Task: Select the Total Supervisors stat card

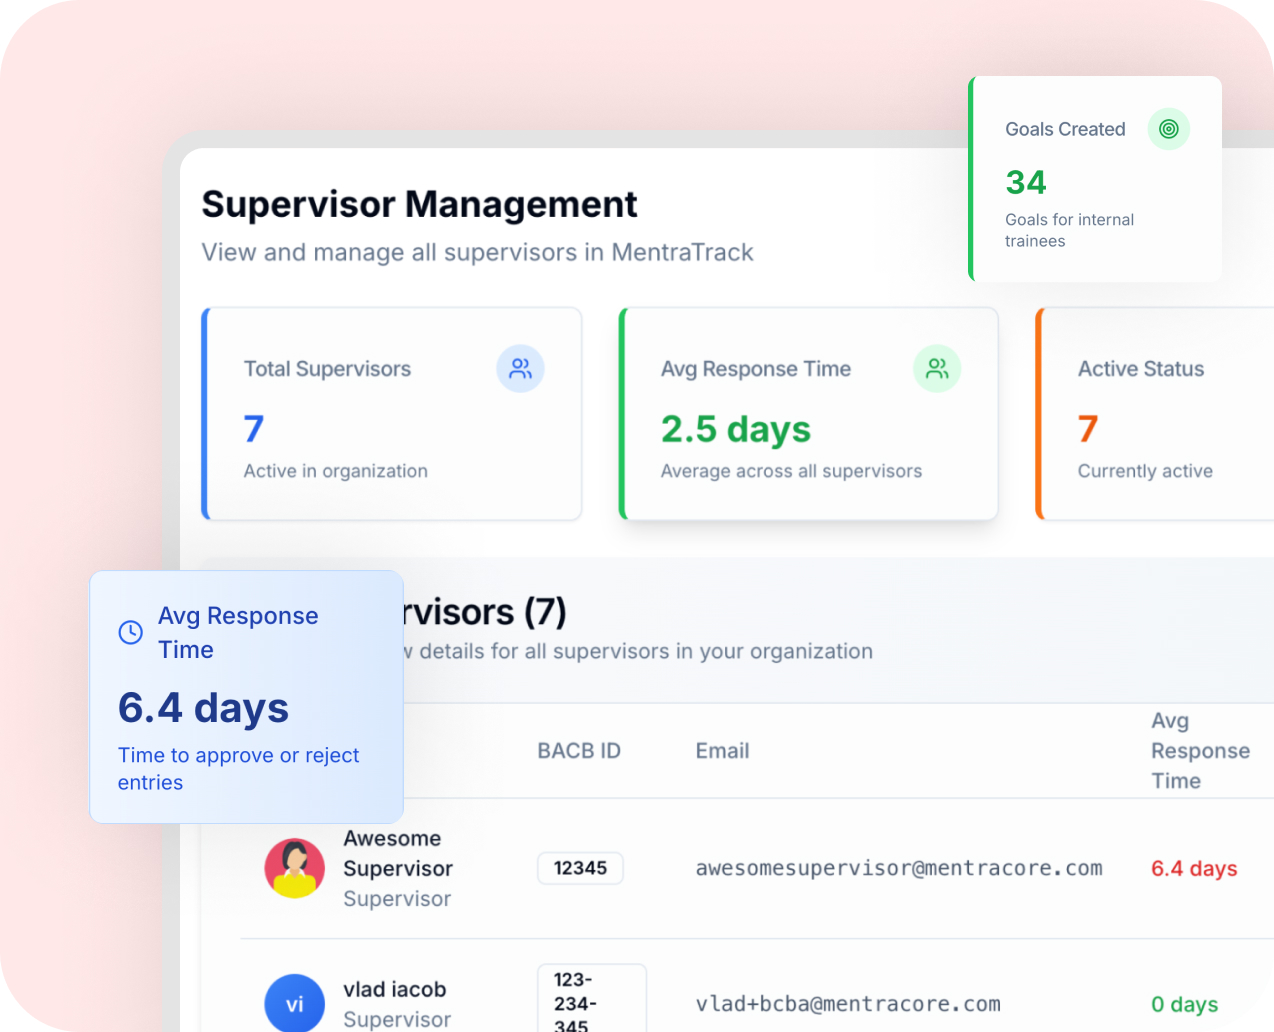Action: [x=392, y=413]
